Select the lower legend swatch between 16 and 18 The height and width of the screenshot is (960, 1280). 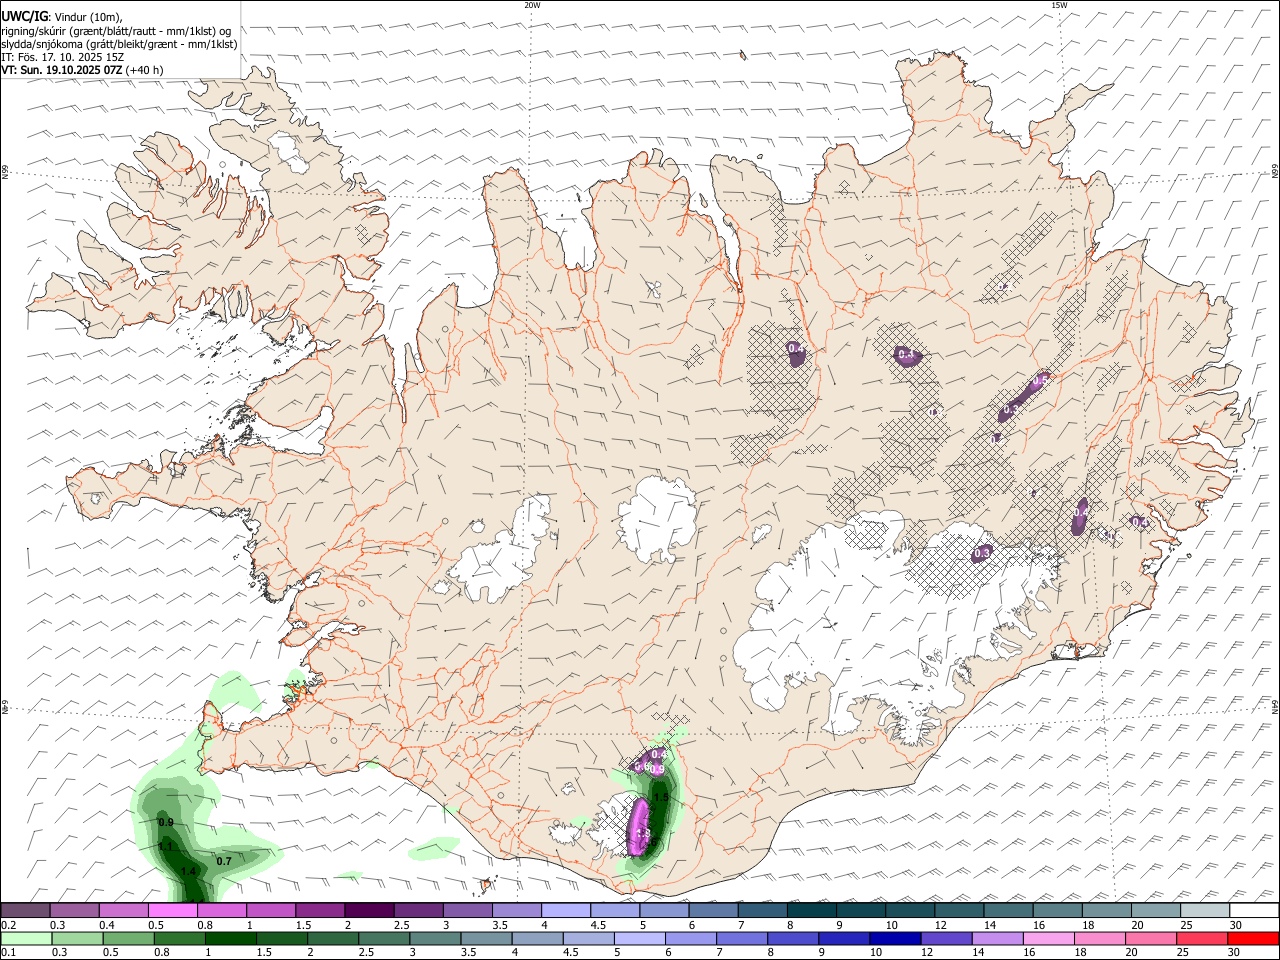point(1048,938)
